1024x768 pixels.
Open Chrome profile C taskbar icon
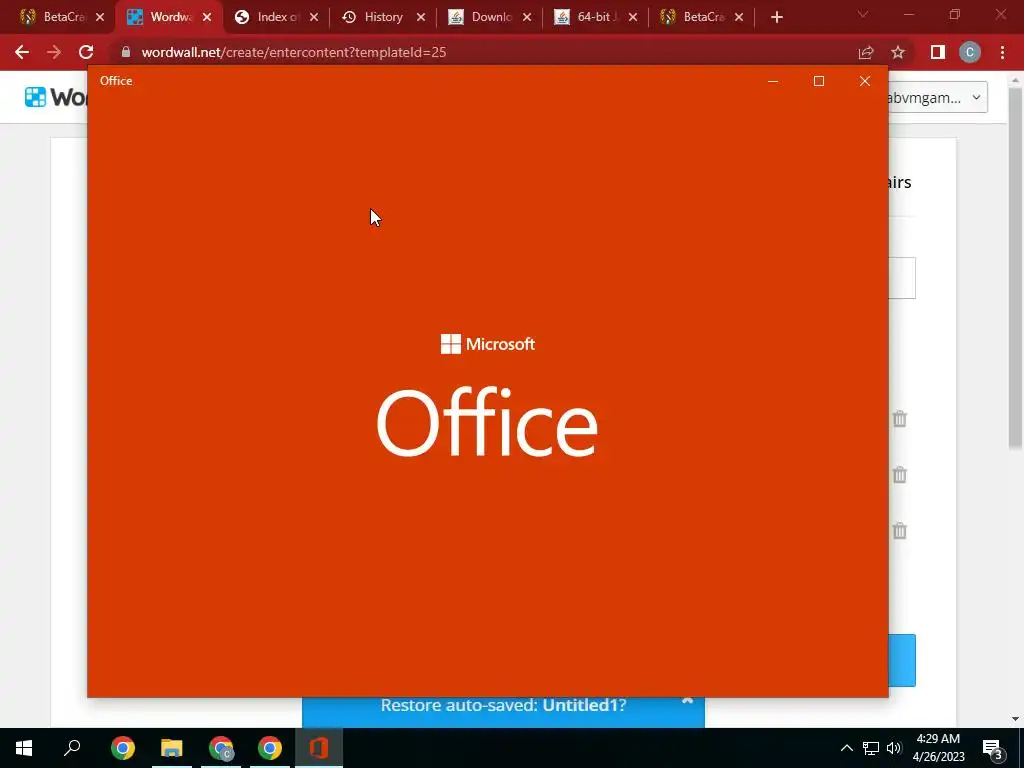click(221, 748)
